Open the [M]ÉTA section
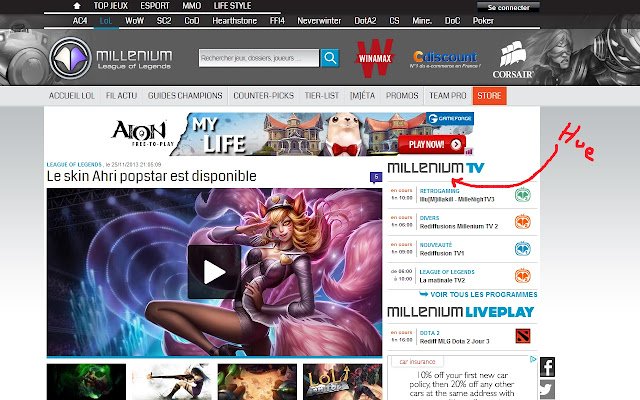 [362, 96]
